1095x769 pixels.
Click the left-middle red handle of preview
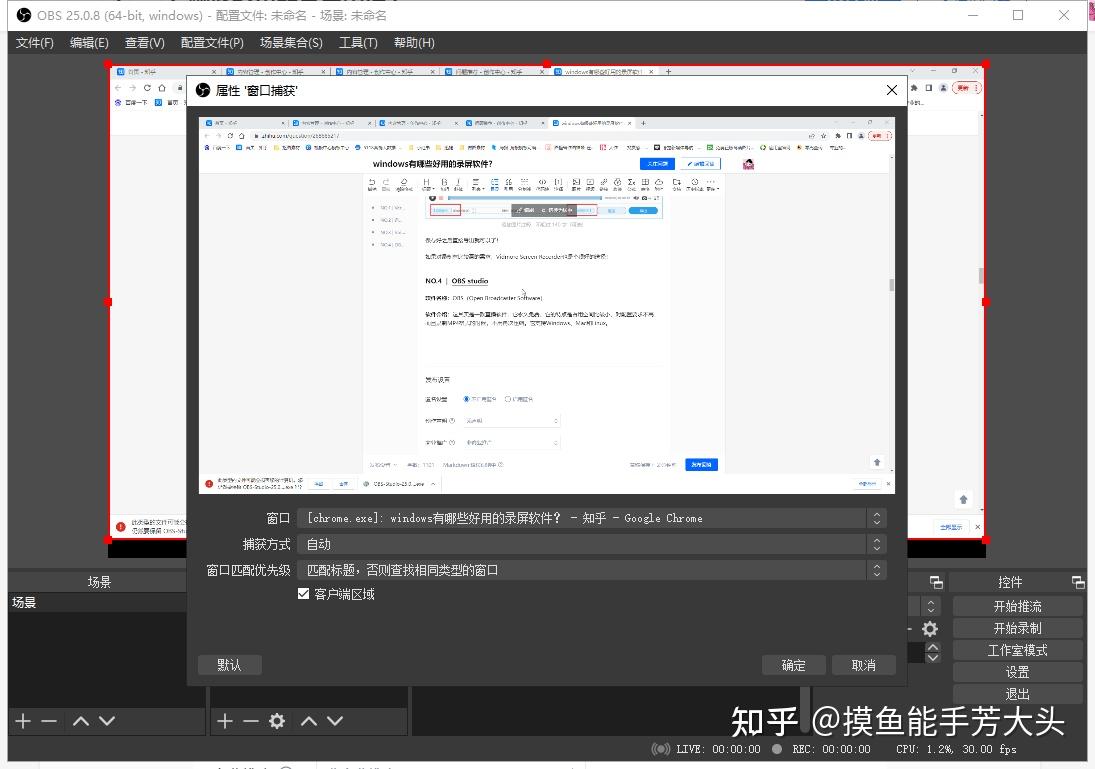pyautogui.click(x=108, y=302)
